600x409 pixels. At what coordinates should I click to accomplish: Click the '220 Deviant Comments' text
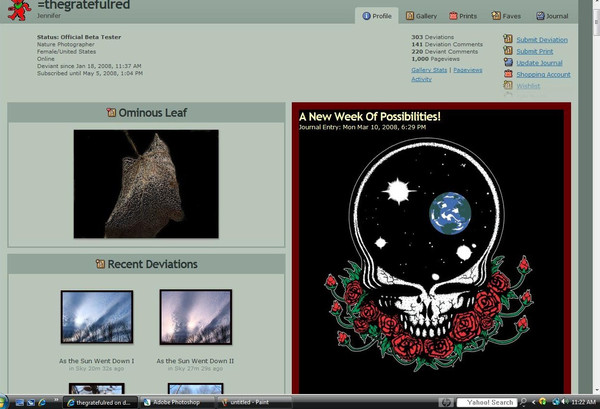point(445,52)
